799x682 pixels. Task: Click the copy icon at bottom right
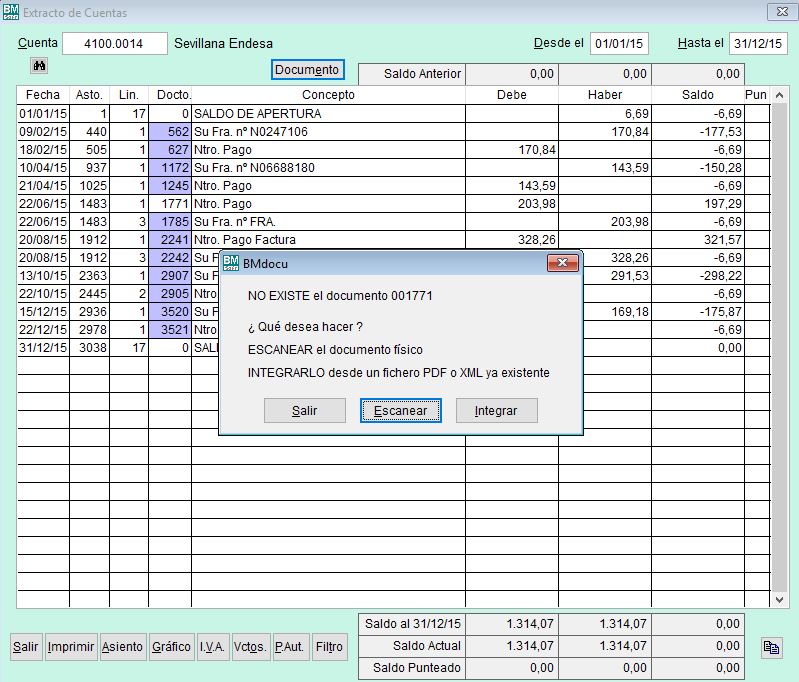[770, 647]
